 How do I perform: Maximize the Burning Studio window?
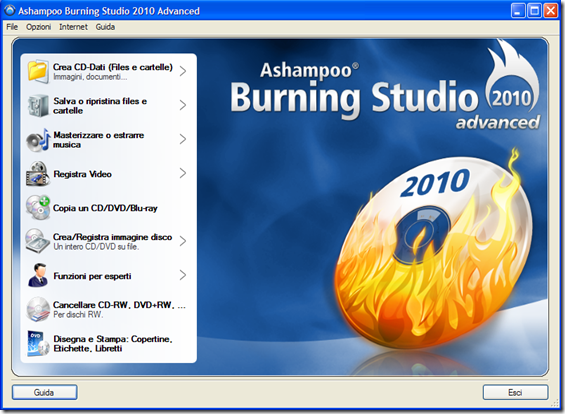tap(534, 11)
